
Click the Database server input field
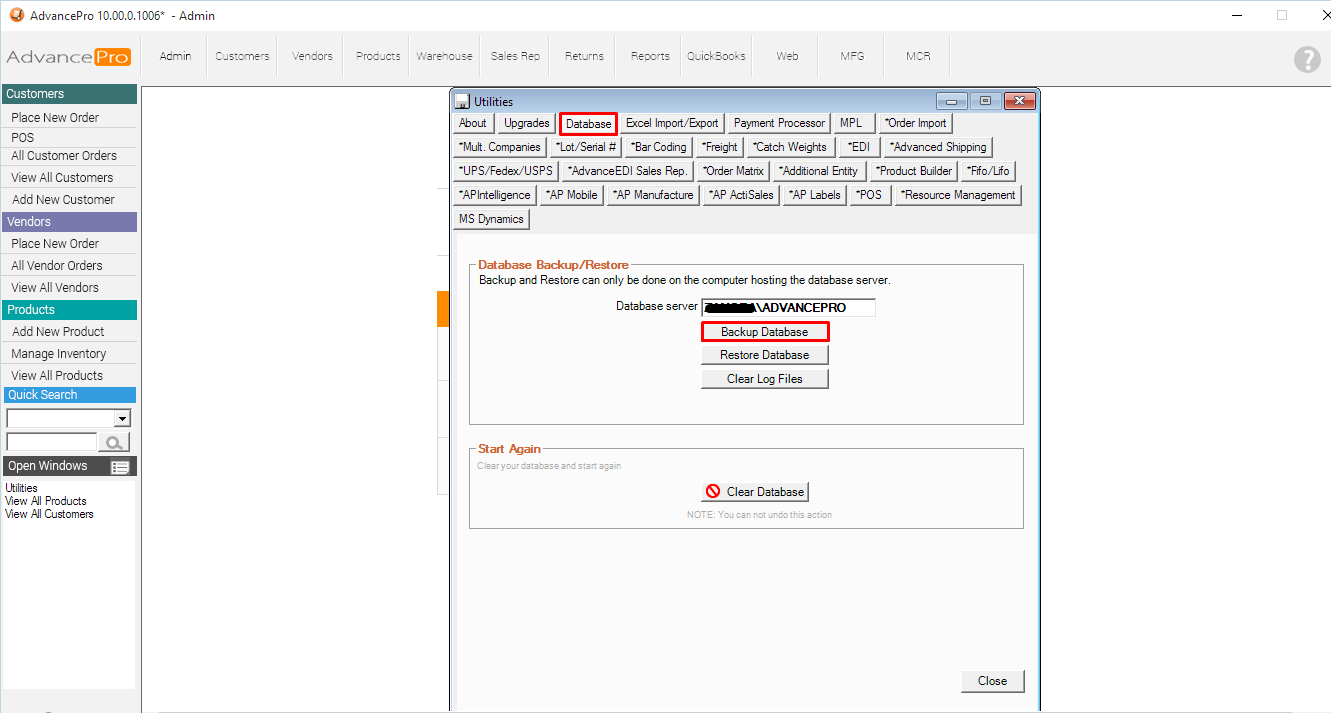coord(788,307)
